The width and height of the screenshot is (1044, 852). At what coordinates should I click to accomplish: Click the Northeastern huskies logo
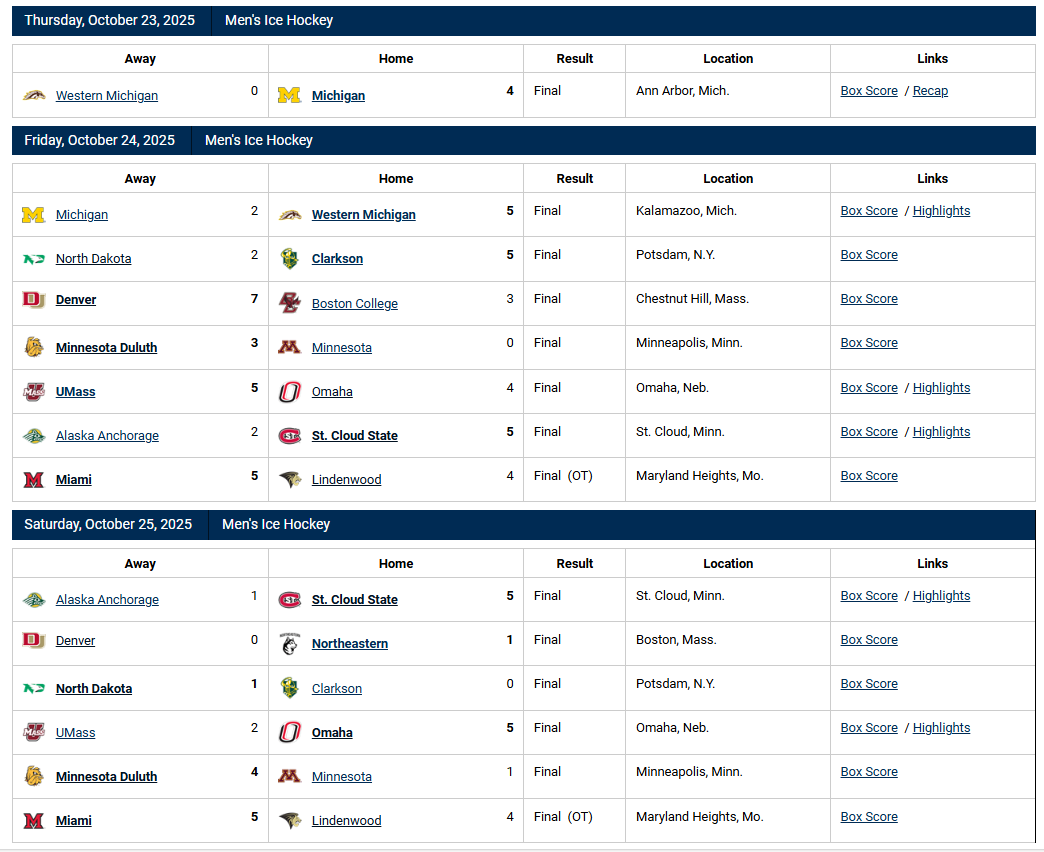tap(289, 643)
